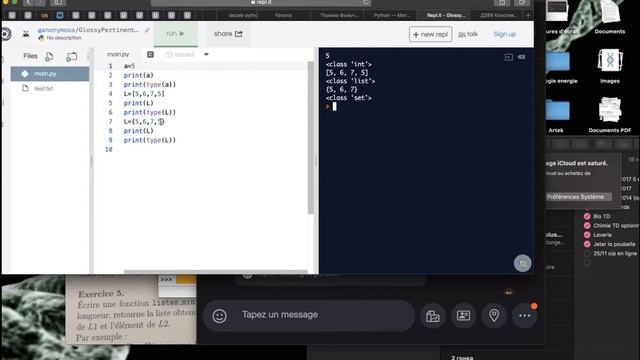
Task: Click the main.py editor tab label
Action: click(x=118, y=54)
